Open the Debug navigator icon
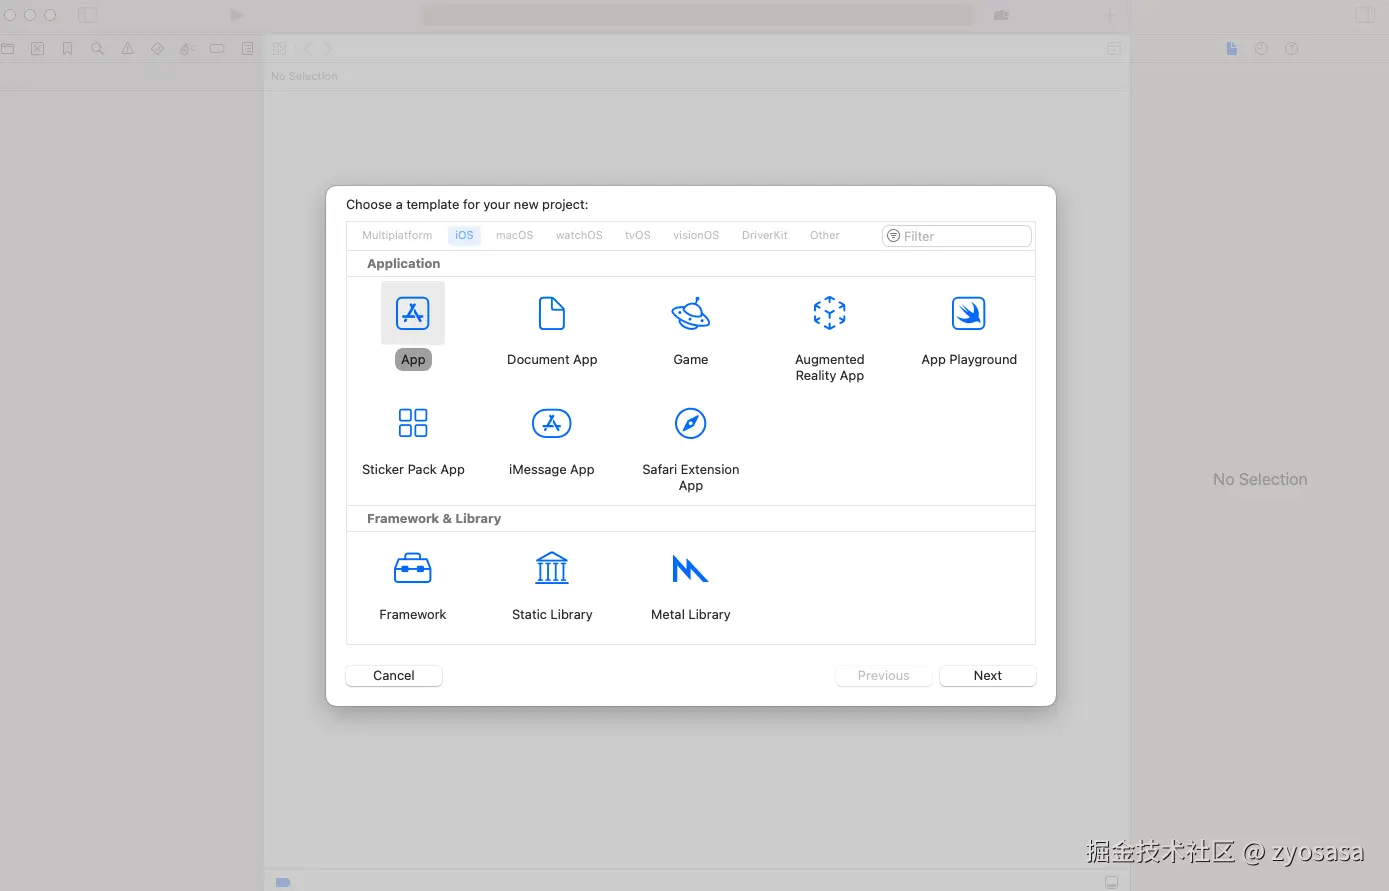1389x891 pixels. point(188,48)
